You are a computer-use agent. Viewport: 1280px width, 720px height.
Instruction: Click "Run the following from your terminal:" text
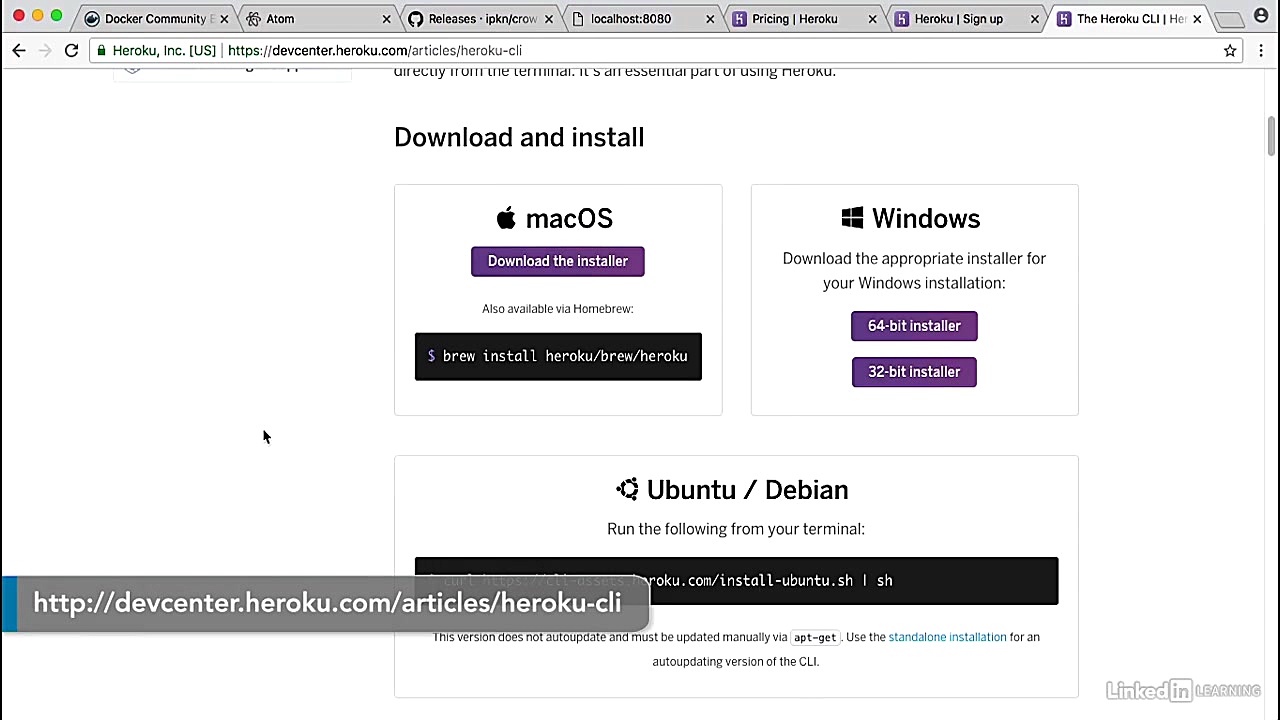tap(736, 528)
